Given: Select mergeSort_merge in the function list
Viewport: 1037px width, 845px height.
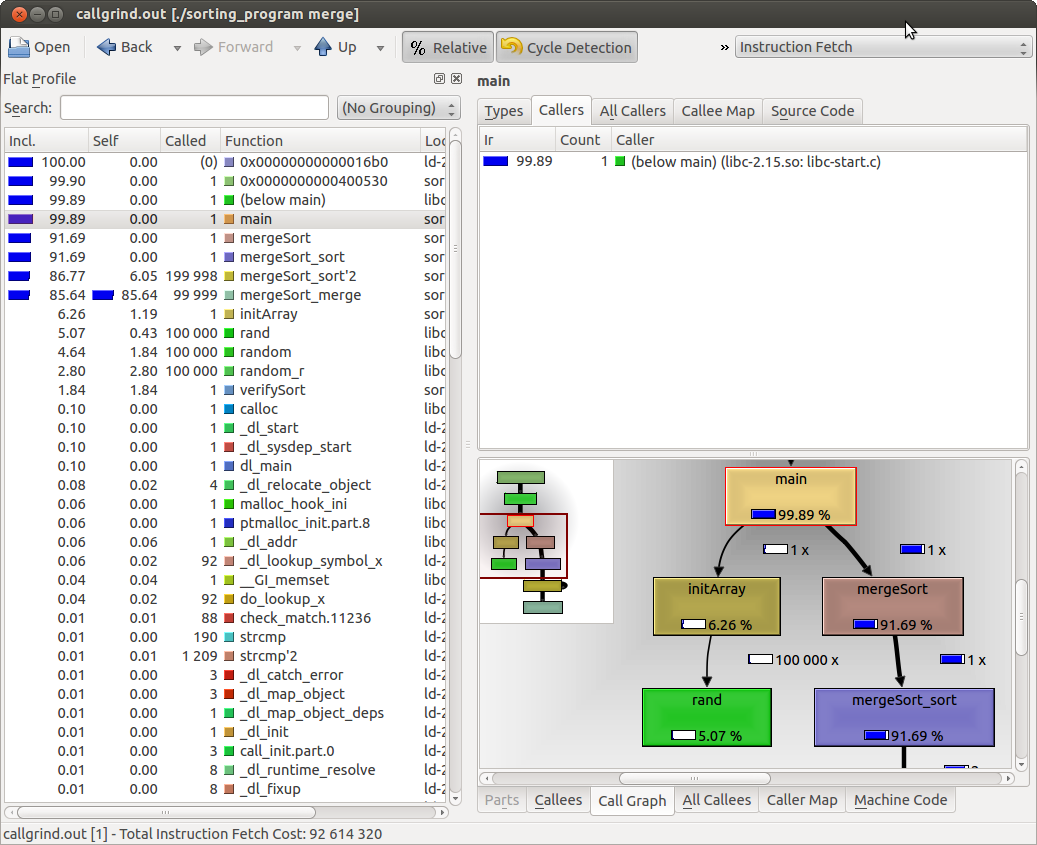Looking at the screenshot, I should [300, 295].
